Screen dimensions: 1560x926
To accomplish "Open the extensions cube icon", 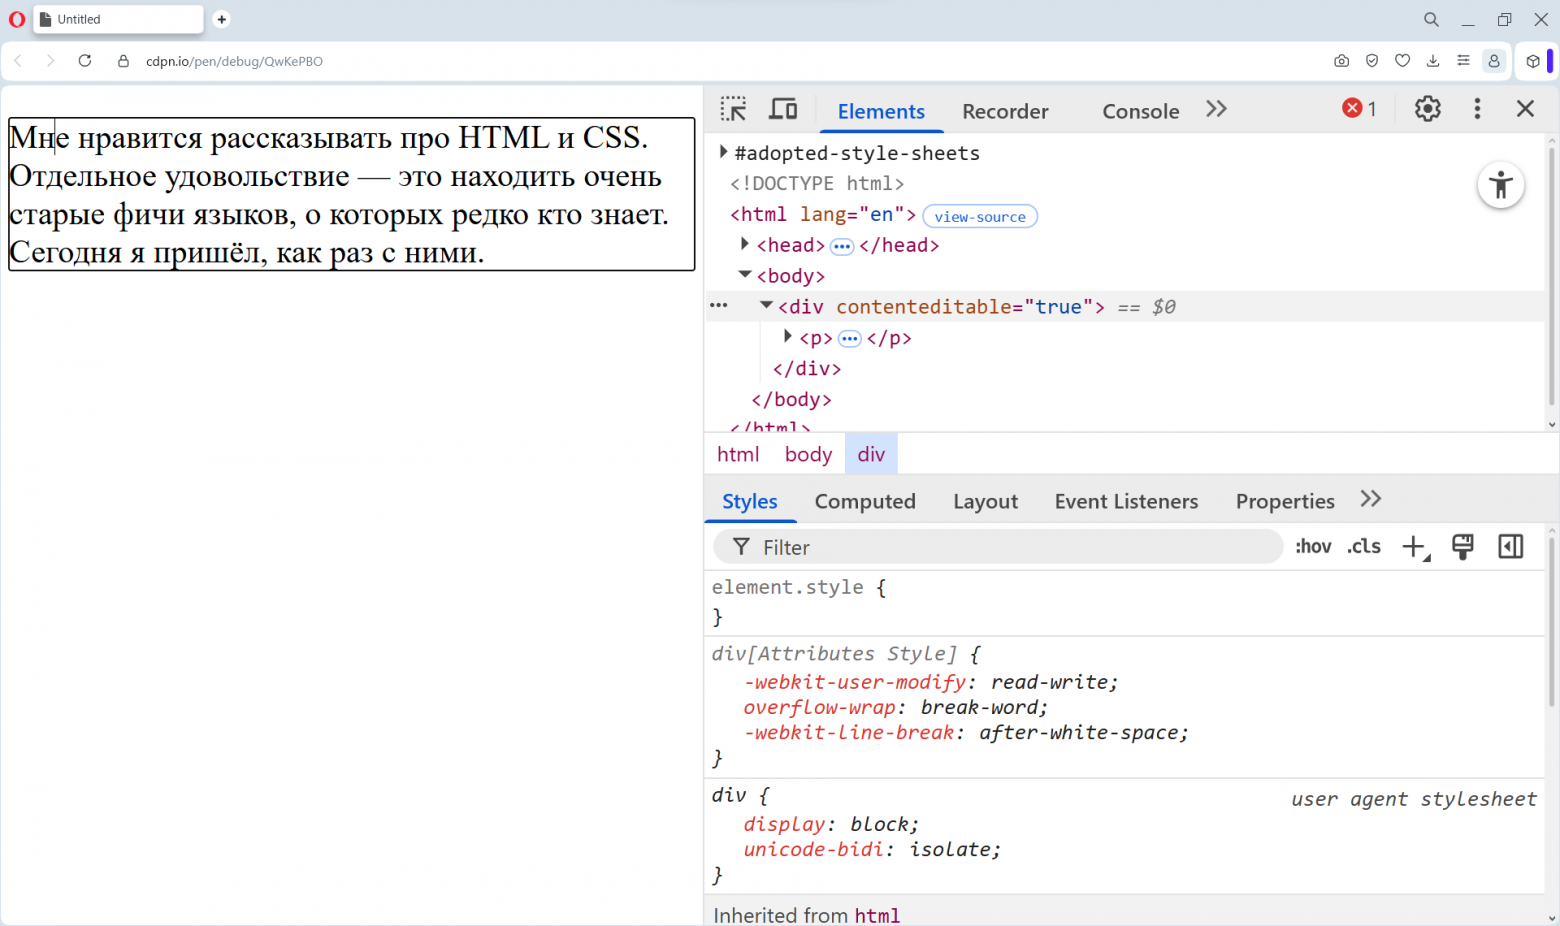I will 1533,61.
